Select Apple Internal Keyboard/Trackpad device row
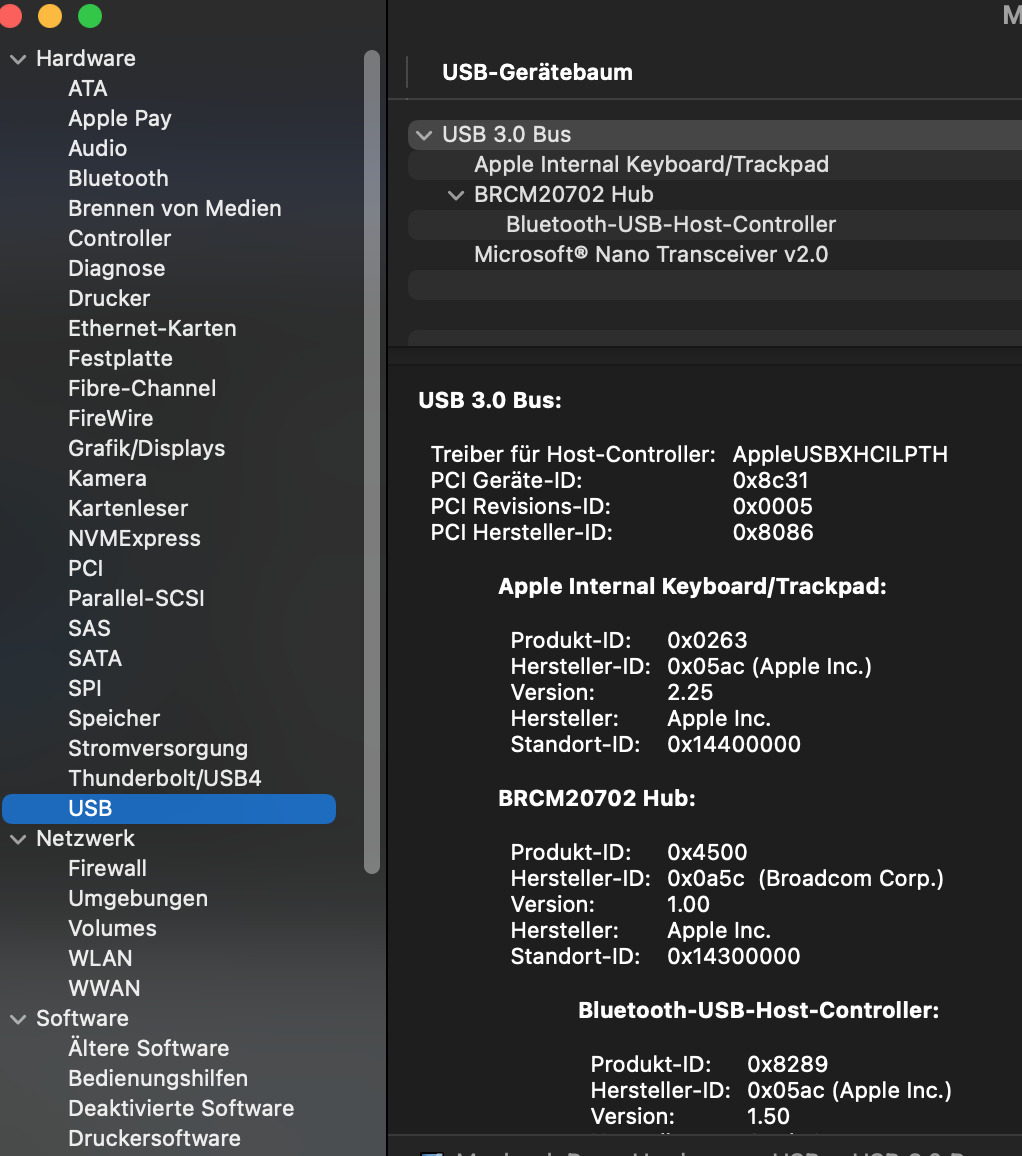1022x1156 pixels. (651, 165)
